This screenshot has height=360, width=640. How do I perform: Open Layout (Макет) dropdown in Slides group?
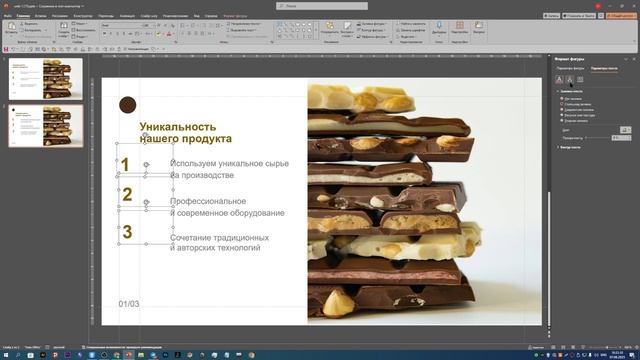pos(80,24)
